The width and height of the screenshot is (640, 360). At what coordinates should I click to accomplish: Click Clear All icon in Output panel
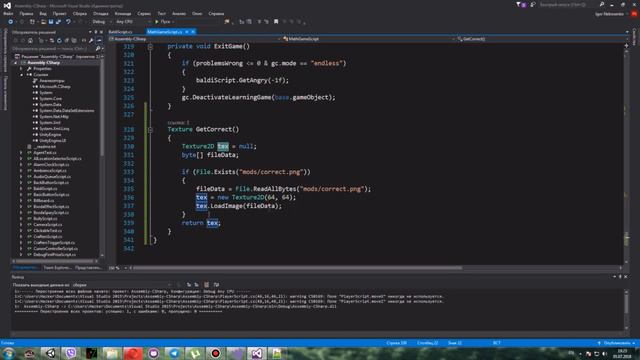pyautogui.click(x=207, y=284)
